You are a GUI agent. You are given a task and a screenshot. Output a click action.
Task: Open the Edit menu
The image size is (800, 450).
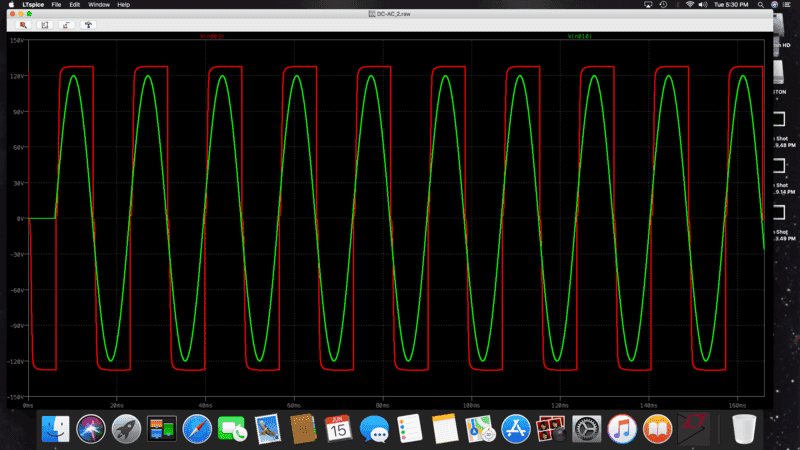tap(74, 5)
